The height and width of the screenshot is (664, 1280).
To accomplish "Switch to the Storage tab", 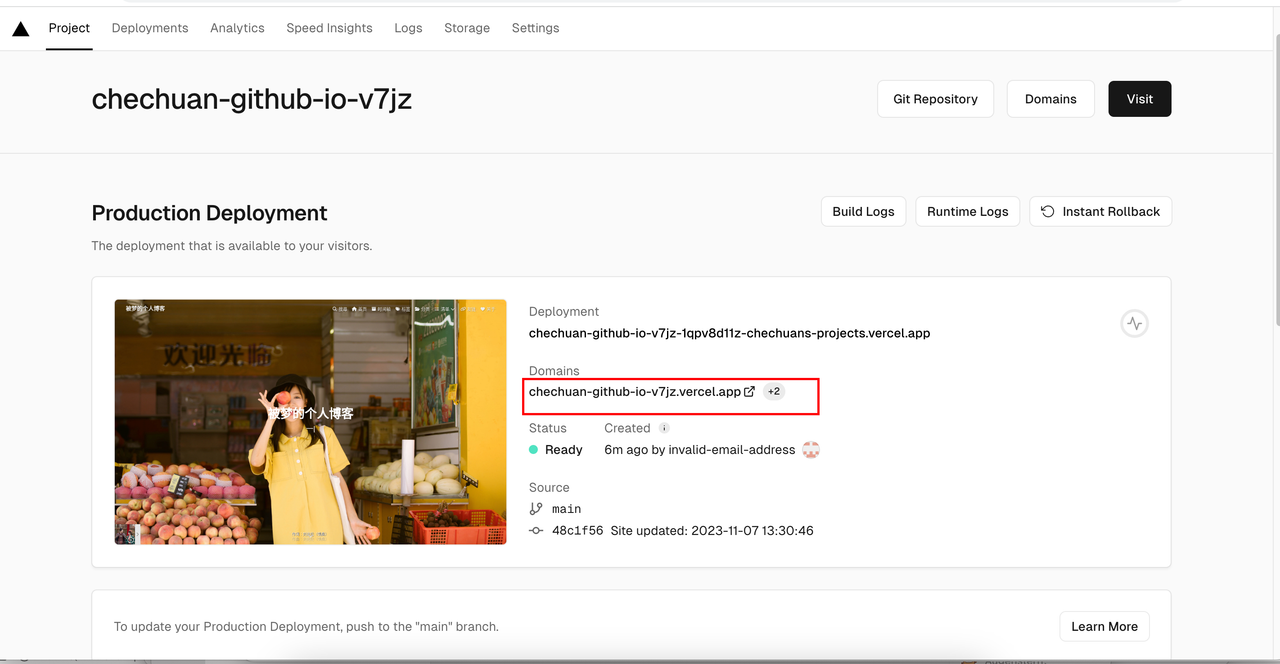I will [x=467, y=28].
